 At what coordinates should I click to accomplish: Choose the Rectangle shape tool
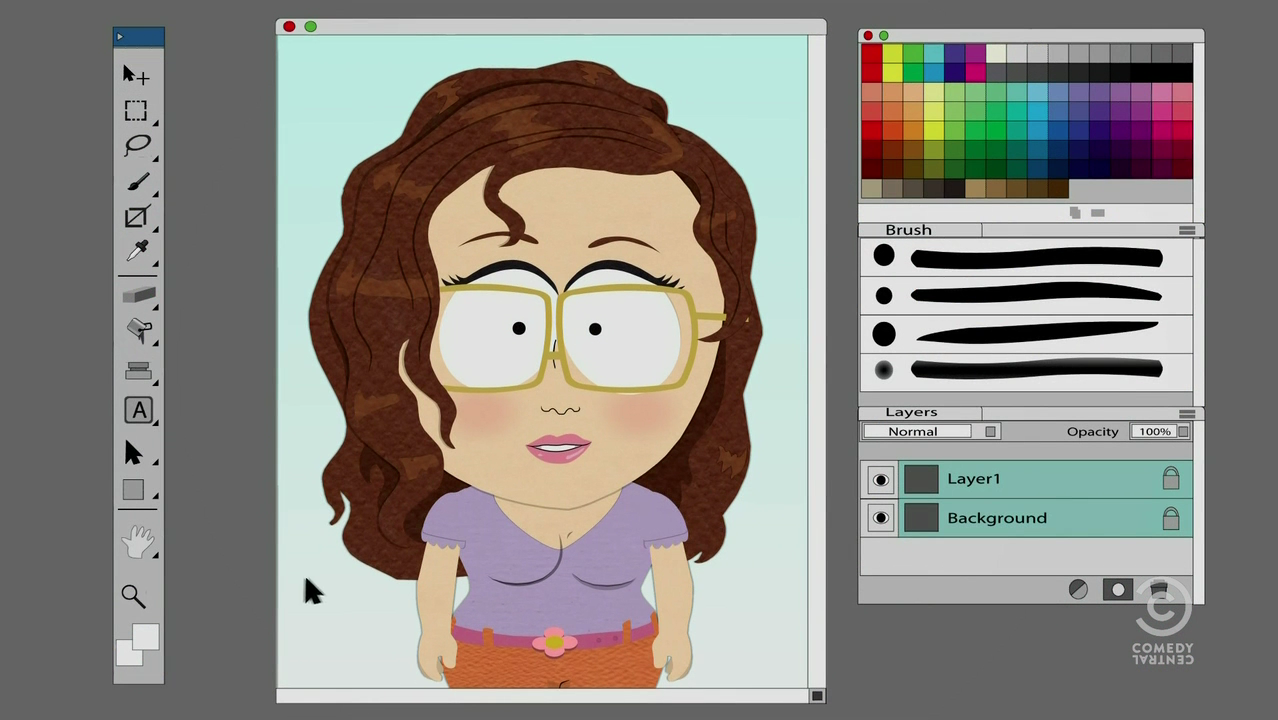coord(133,490)
